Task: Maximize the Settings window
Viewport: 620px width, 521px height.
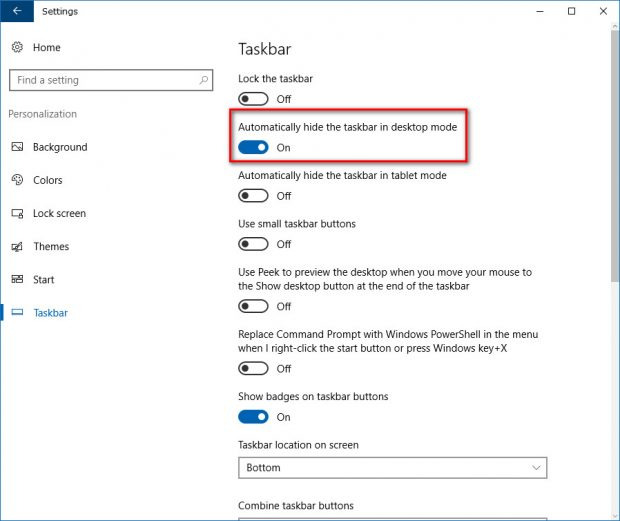Action: pos(571,11)
